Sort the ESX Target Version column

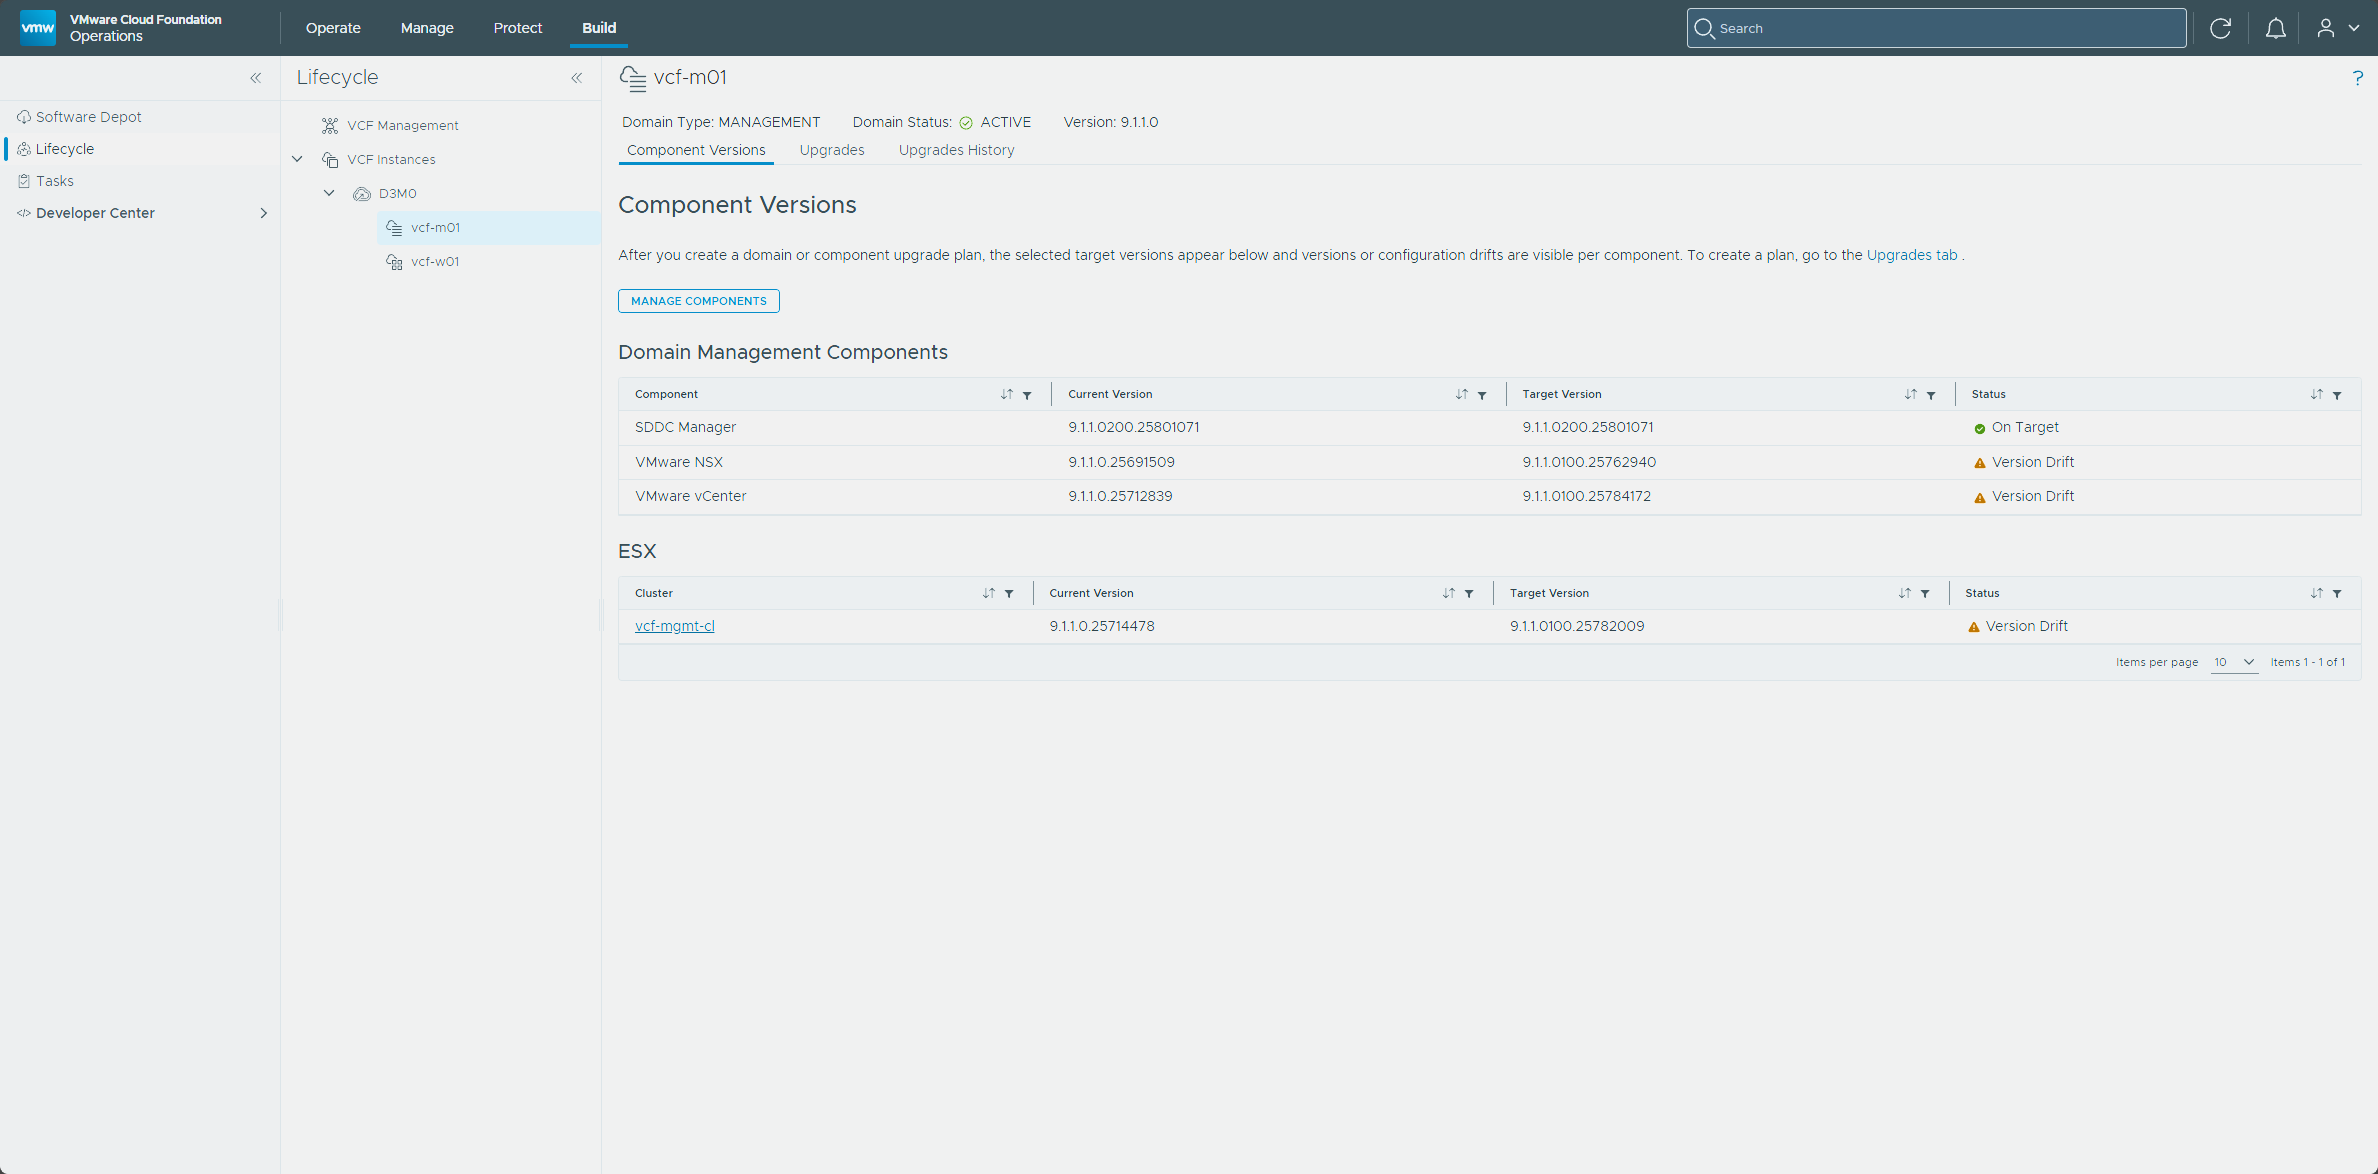[1904, 594]
